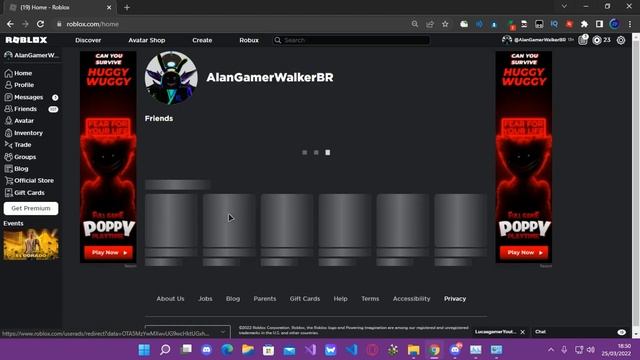The image size is (640, 360).
Task: Open the Terms footer link
Action: coord(370,299)
